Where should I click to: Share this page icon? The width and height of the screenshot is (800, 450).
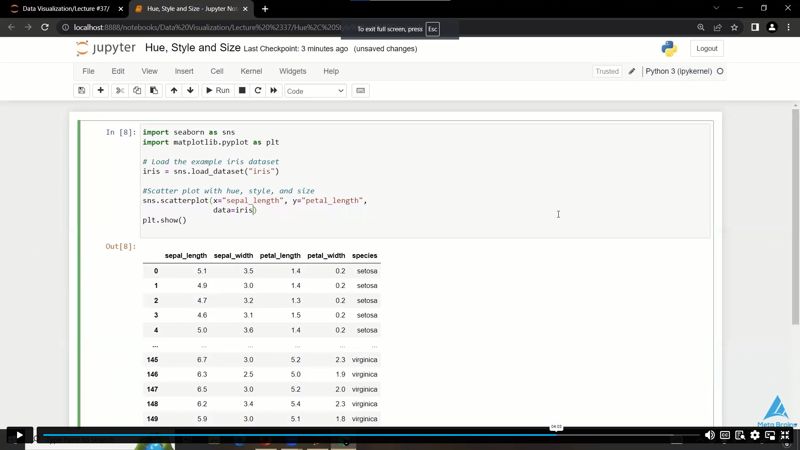click(717, 28)
